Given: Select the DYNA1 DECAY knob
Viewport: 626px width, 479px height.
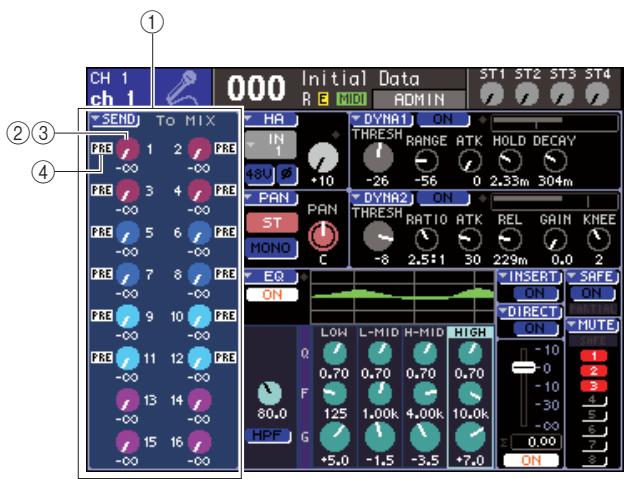Looking at the screenshot, I should click(x=555, y=160).
